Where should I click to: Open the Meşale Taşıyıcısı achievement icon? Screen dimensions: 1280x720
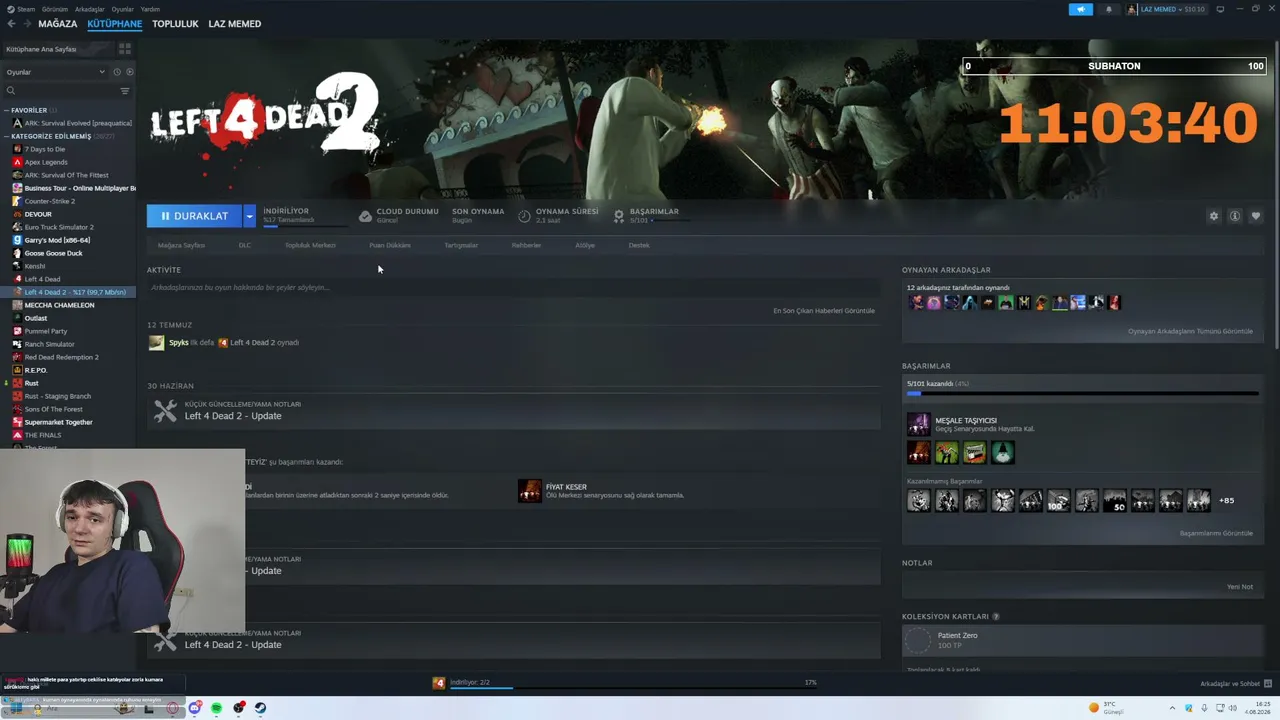pos(918,424)
